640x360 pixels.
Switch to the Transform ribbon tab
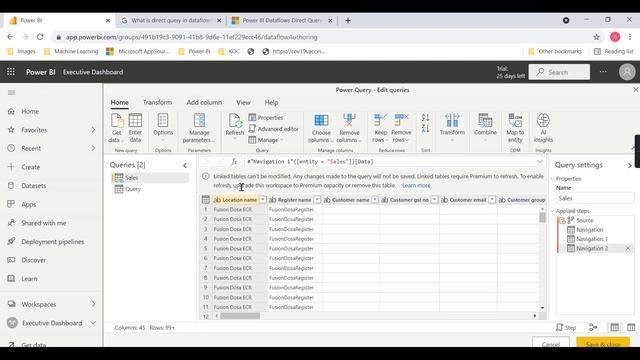(157, 102)
